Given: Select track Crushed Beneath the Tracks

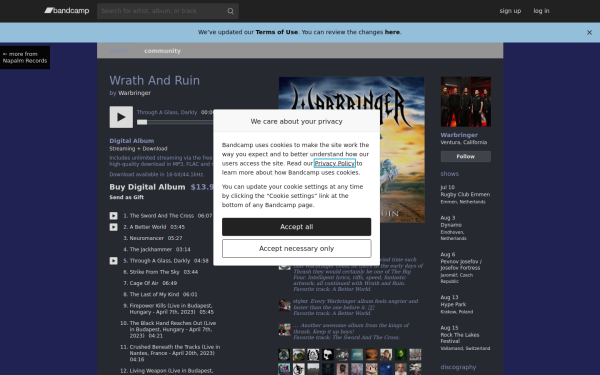Looking at the screenshot, I should (x=174, y=353).
